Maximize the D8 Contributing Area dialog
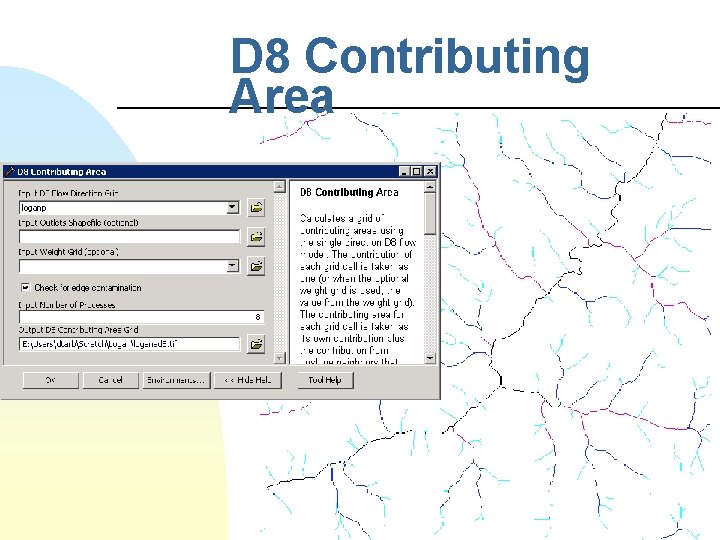 (416, 172)
